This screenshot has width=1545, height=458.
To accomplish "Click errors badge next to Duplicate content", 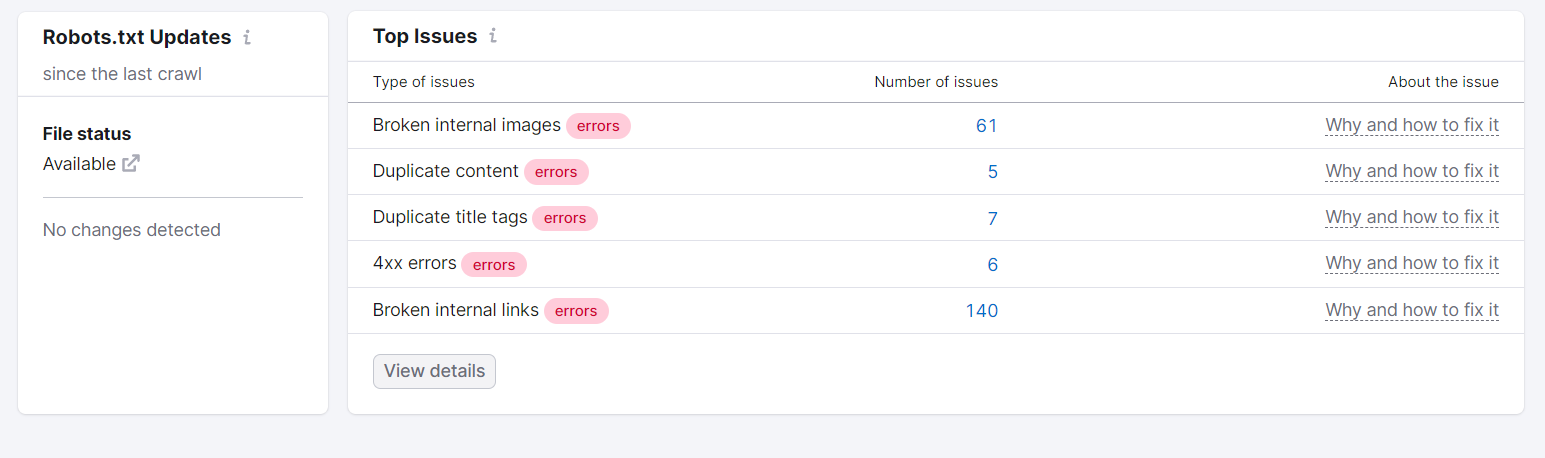I will 556,172.
